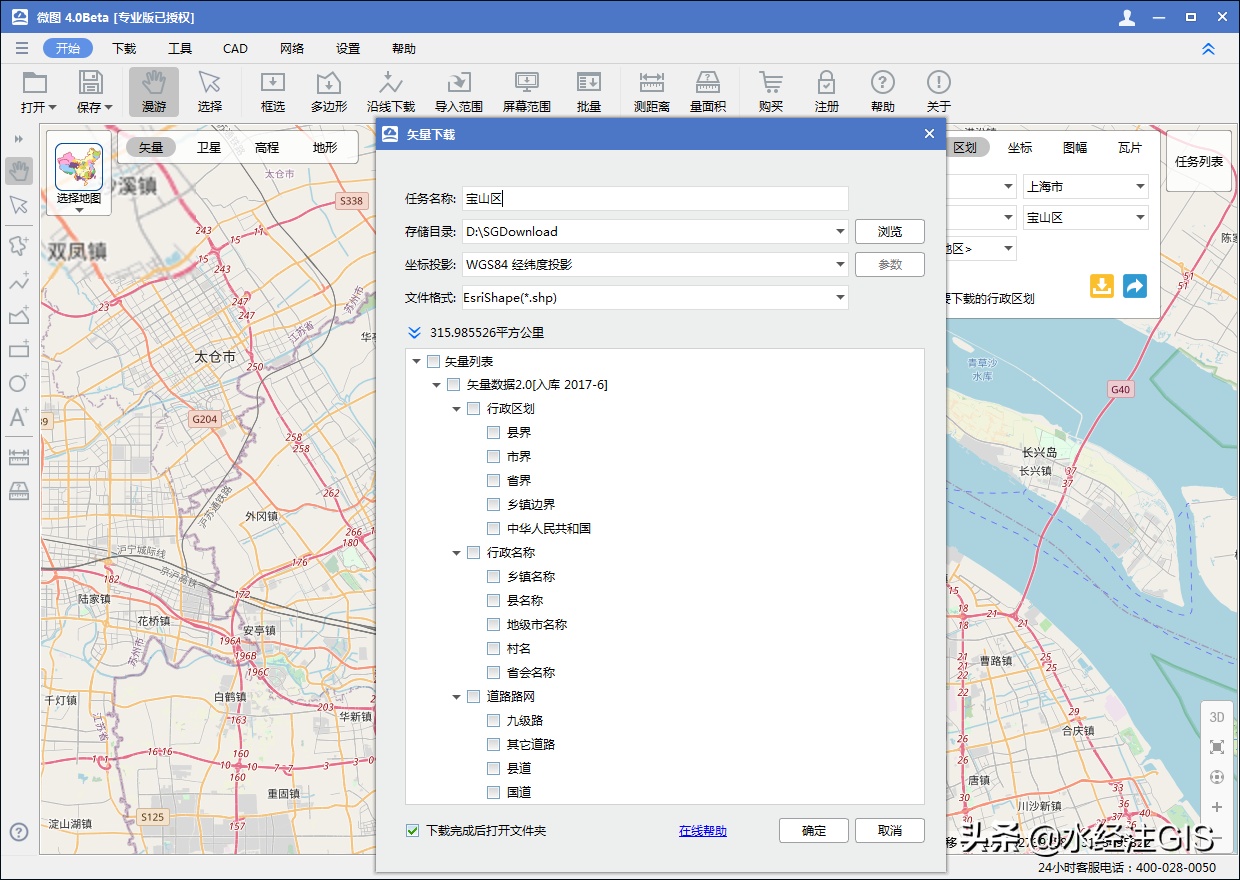Collapse the 行政区划 tree node
This screenshot has height=880, width=1240.
coord(457,409)
